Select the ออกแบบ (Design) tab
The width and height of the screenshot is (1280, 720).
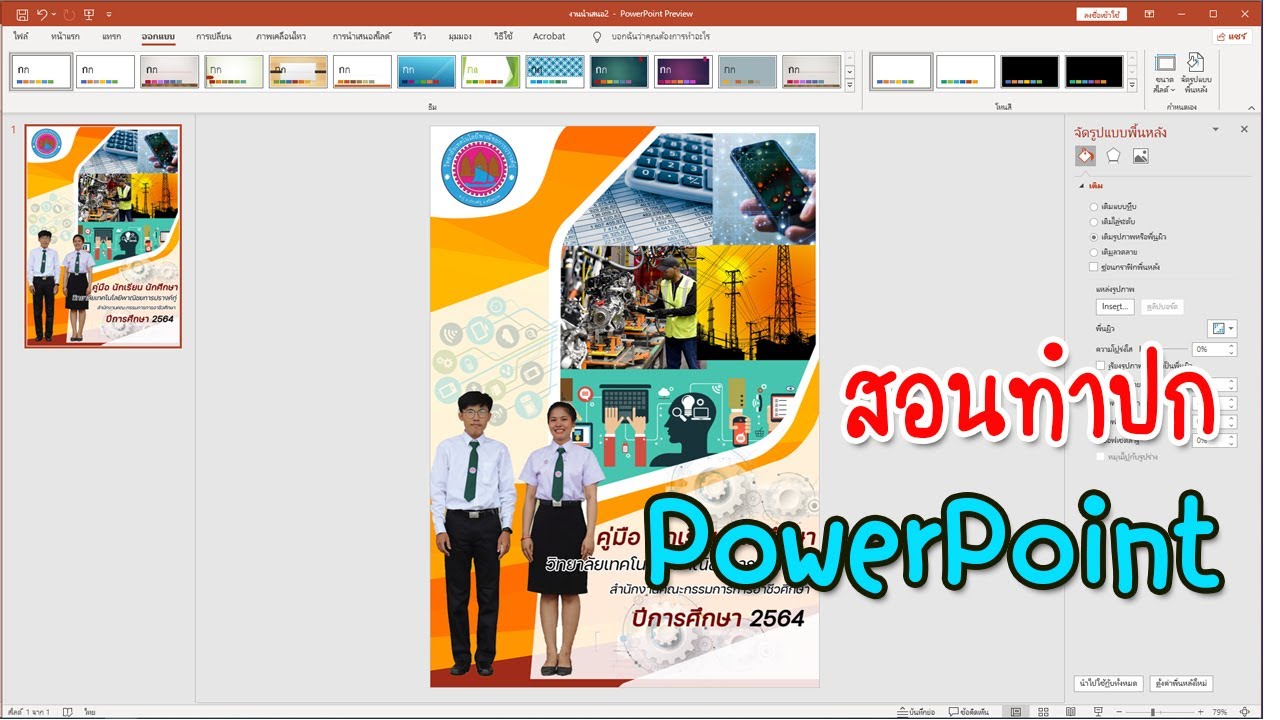[x=158, y=36]
